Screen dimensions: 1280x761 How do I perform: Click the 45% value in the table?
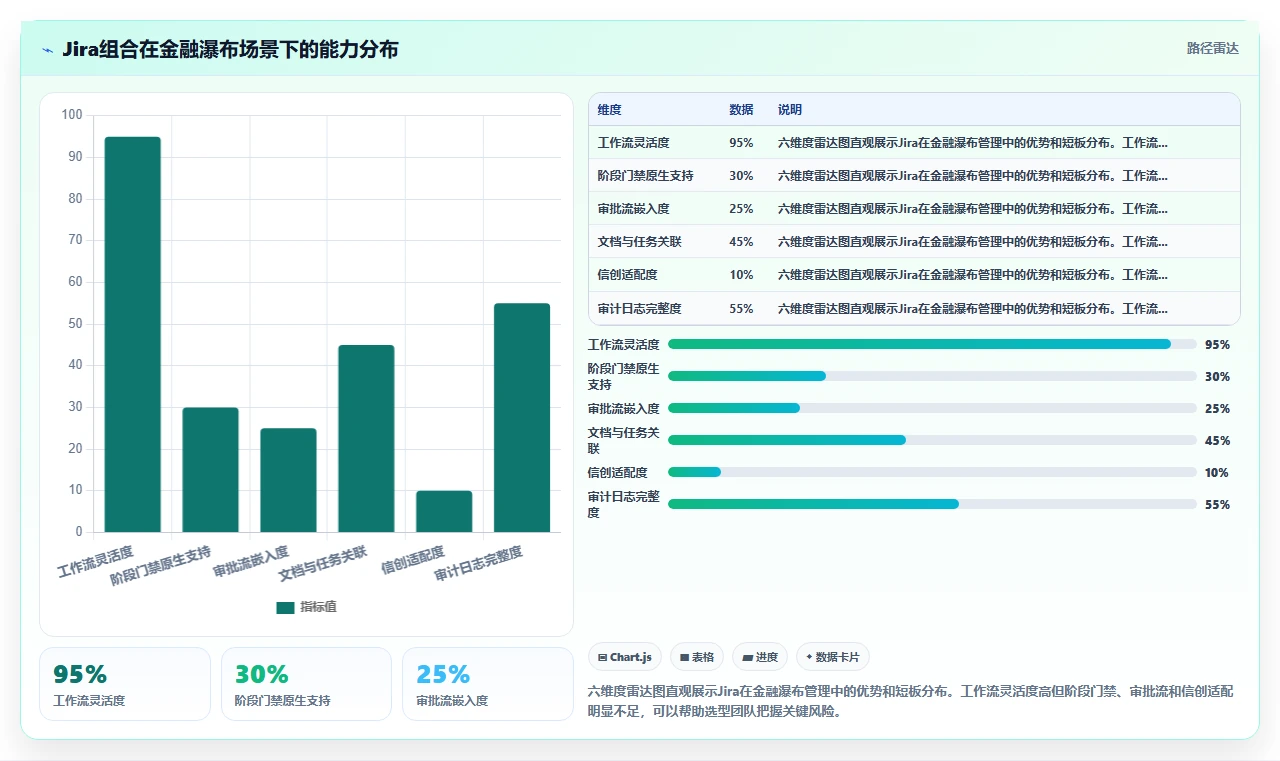pos(741,242)
